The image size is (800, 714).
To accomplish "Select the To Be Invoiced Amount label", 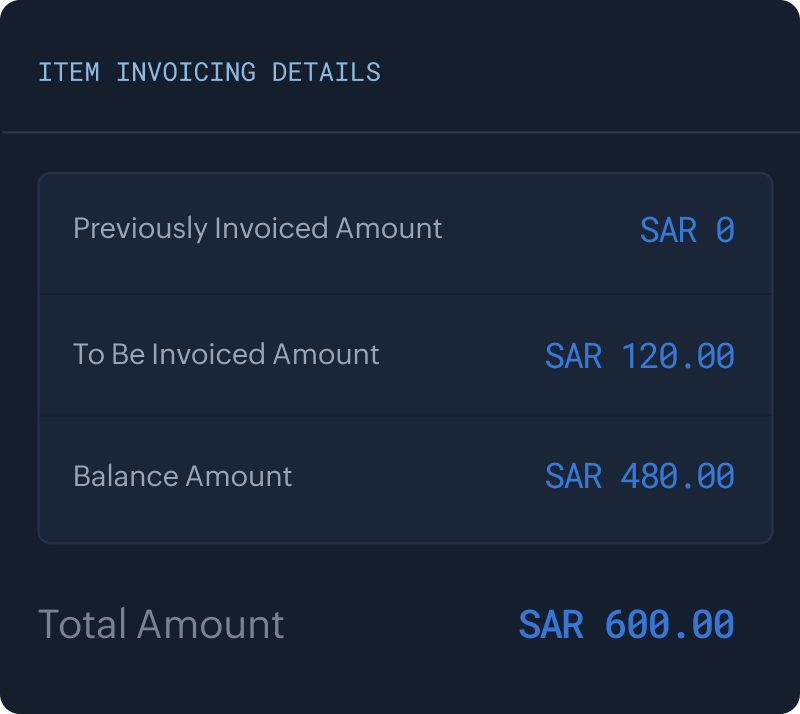I will (226, 354).
